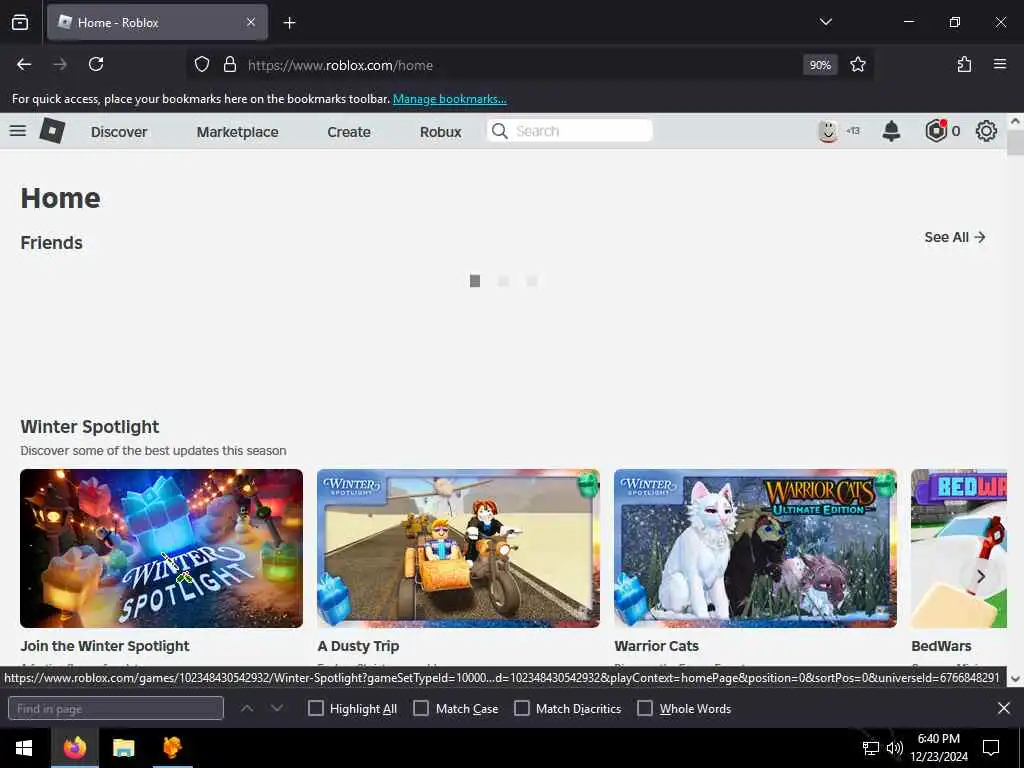View site security lock icon
The height and width of the screenshot is (768, 1024).
coord(229,65)
